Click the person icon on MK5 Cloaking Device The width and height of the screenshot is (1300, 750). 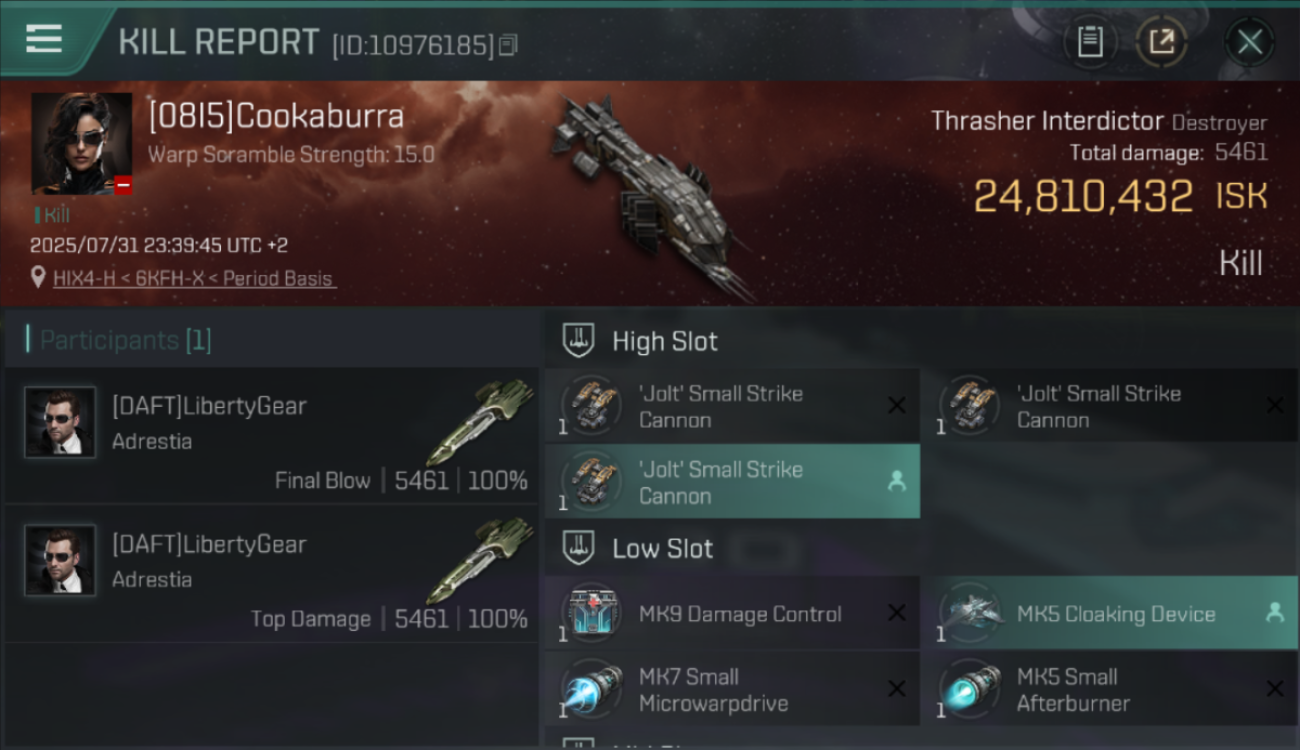click(1275, 613)
